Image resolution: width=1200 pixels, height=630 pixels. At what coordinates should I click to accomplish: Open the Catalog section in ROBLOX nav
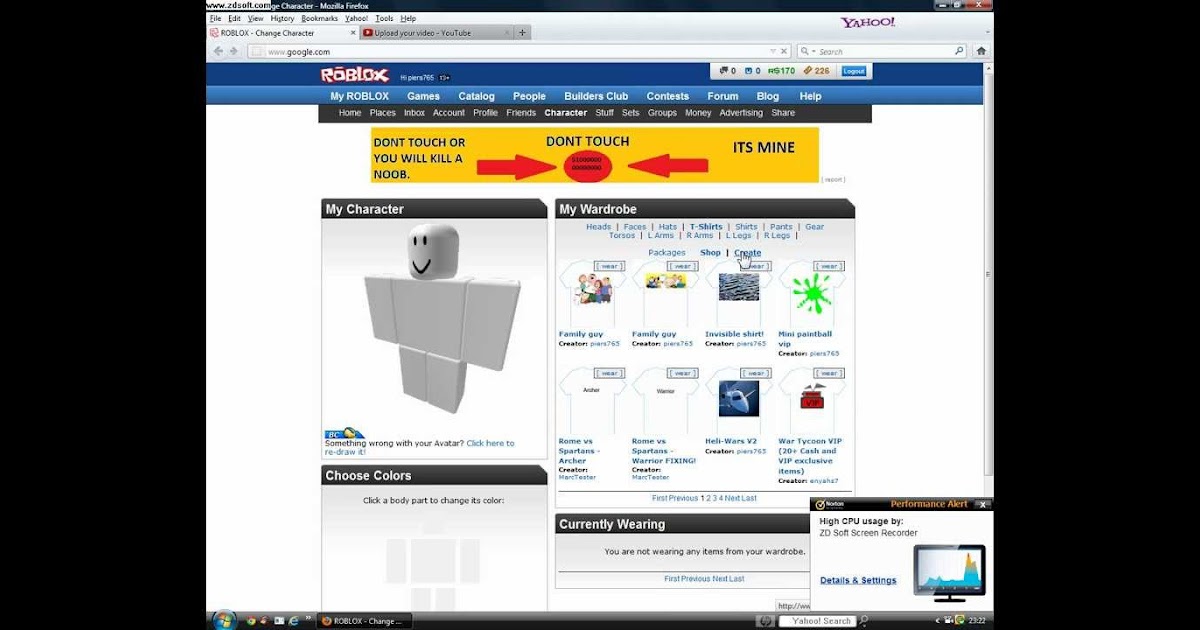click(476, 96)
